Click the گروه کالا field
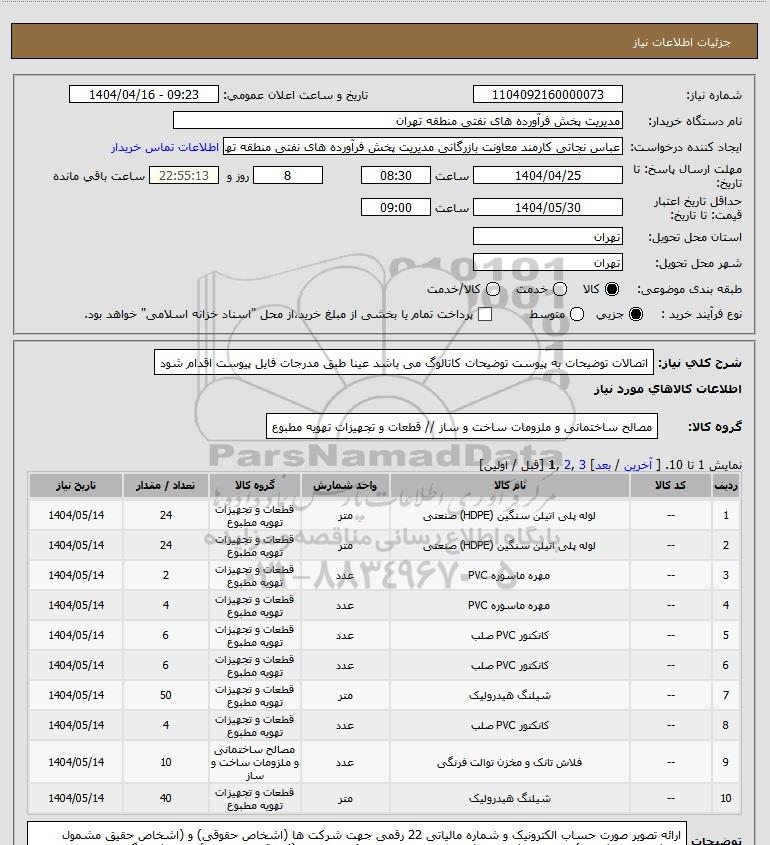Viewport: 770px width, 845px height. [462, 427]
